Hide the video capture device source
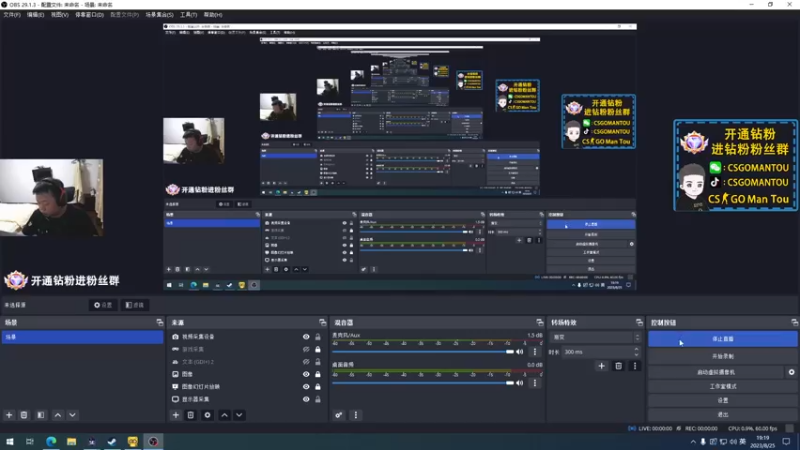The height and width of the screenshot is (450, 800). 306,337
